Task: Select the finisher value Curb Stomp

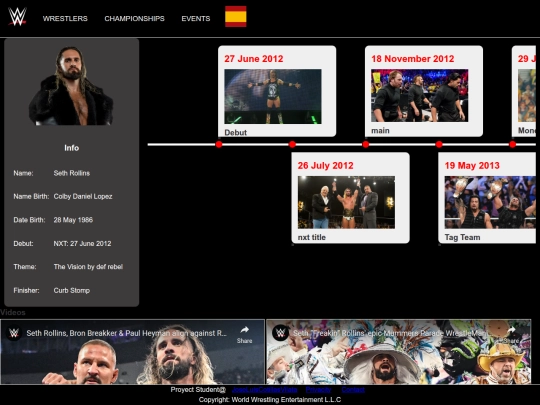Action: [72, 290]
